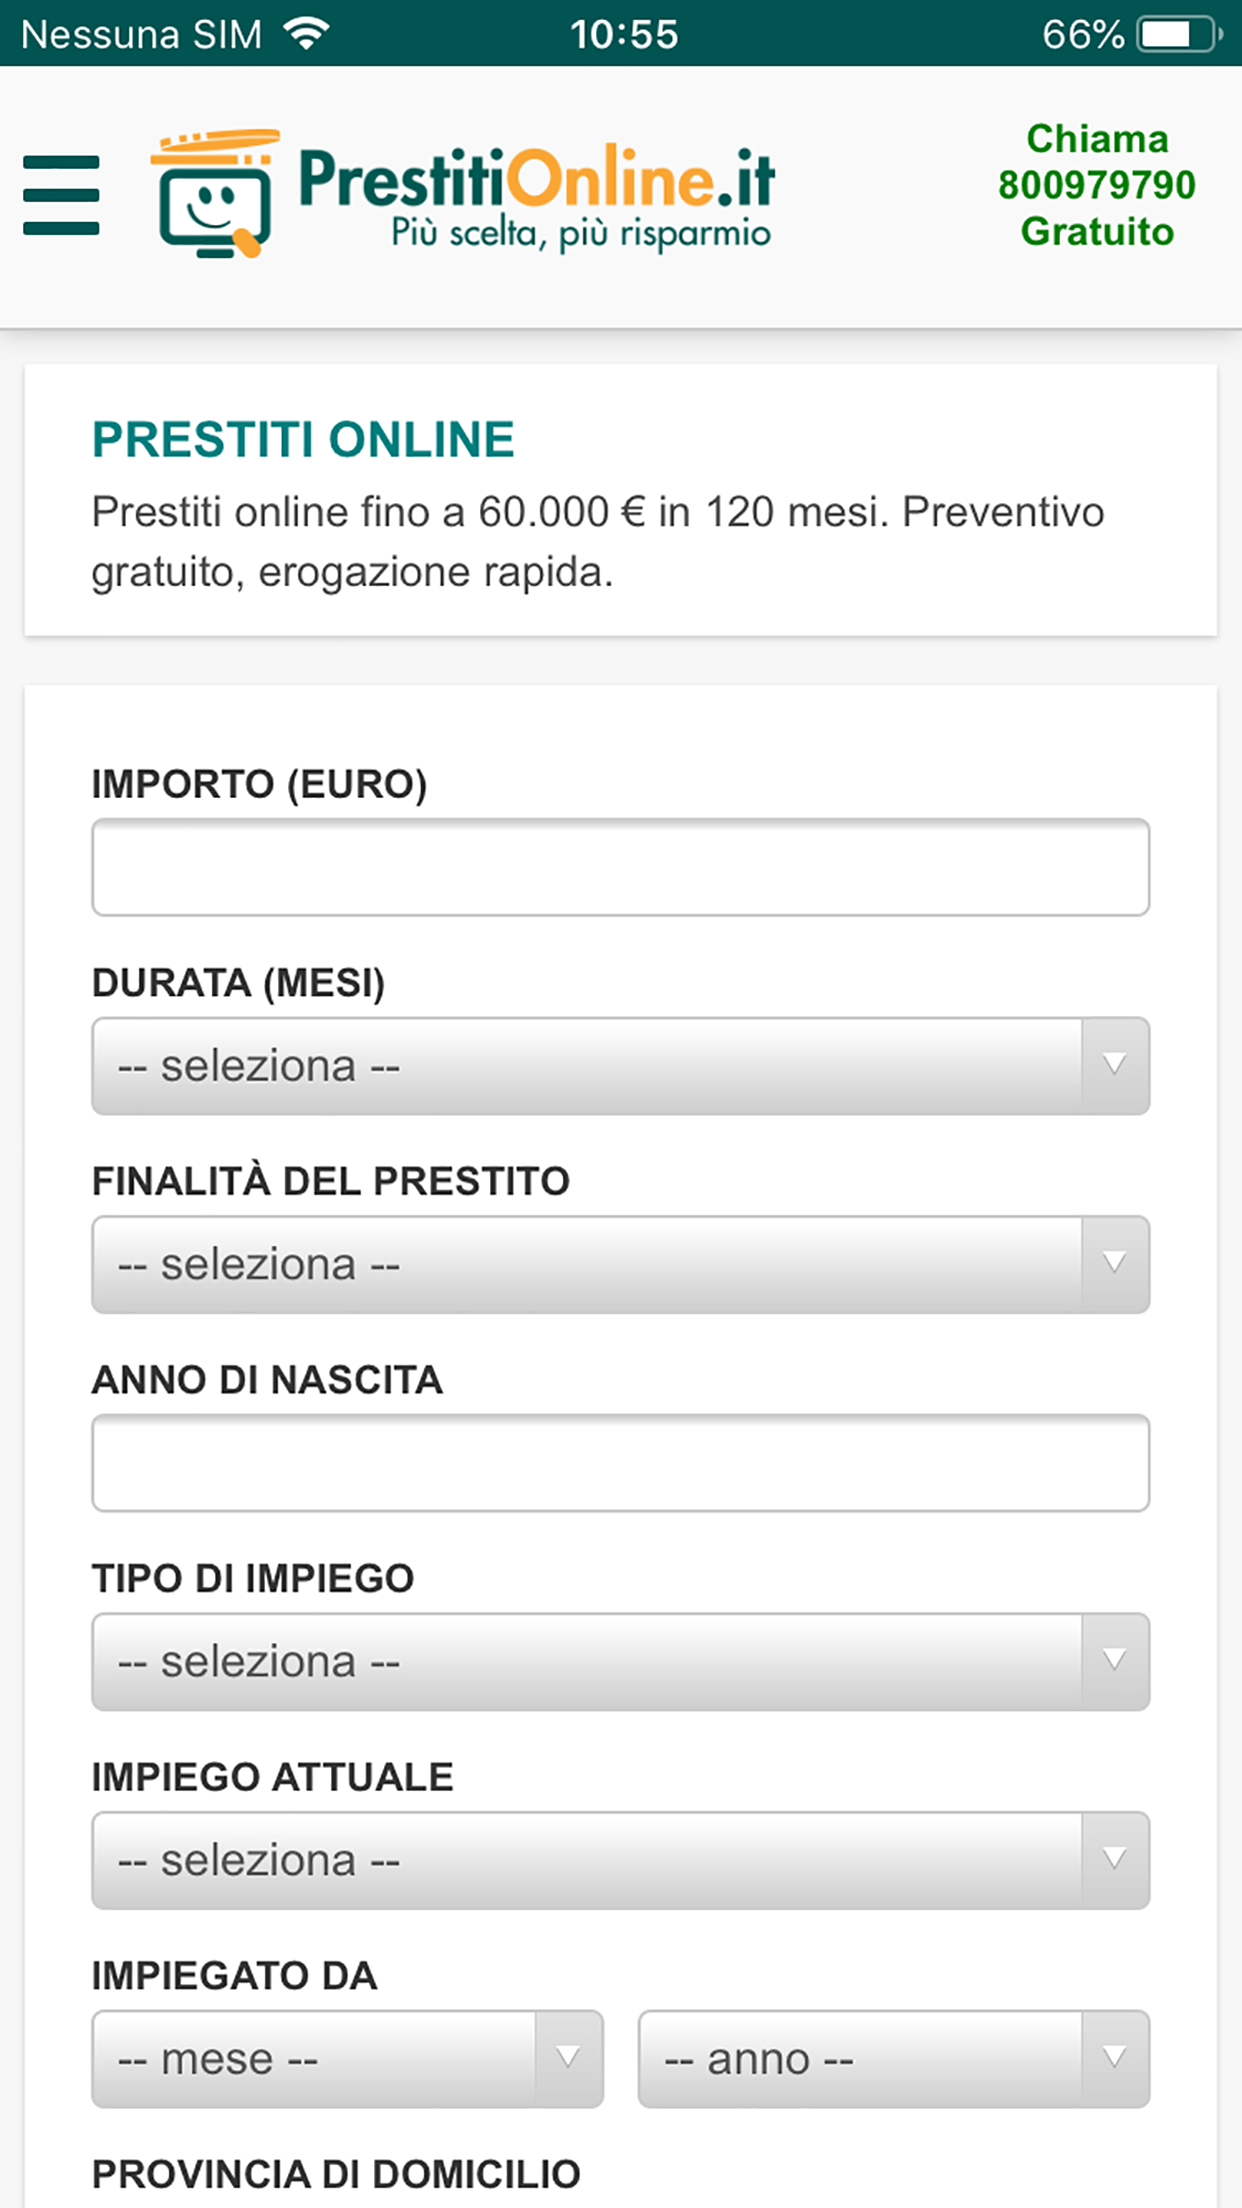Click the Anno di nascita input
The width and height of the screenshot is (1242, 2208).
[x=620, y=1463]
